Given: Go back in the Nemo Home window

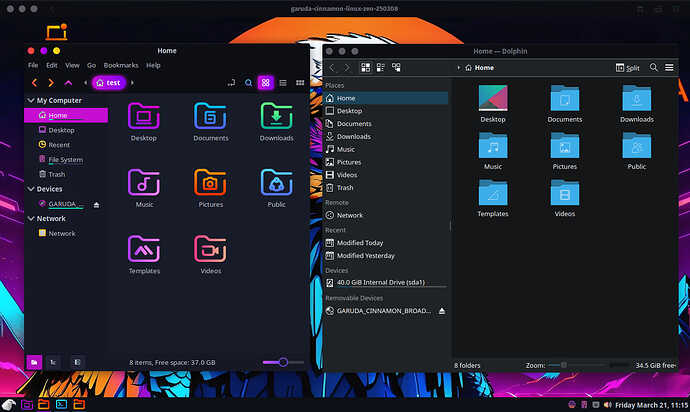Looking at the screenshot, I should coord(34,83).
